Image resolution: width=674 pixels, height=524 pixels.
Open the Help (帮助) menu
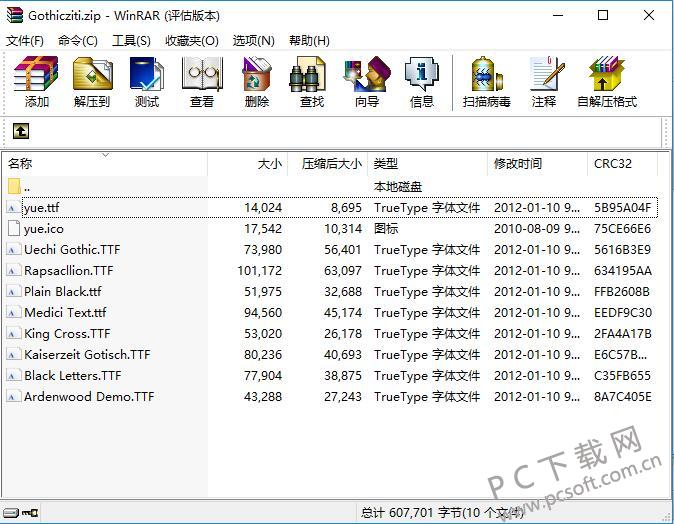point(309,41)
